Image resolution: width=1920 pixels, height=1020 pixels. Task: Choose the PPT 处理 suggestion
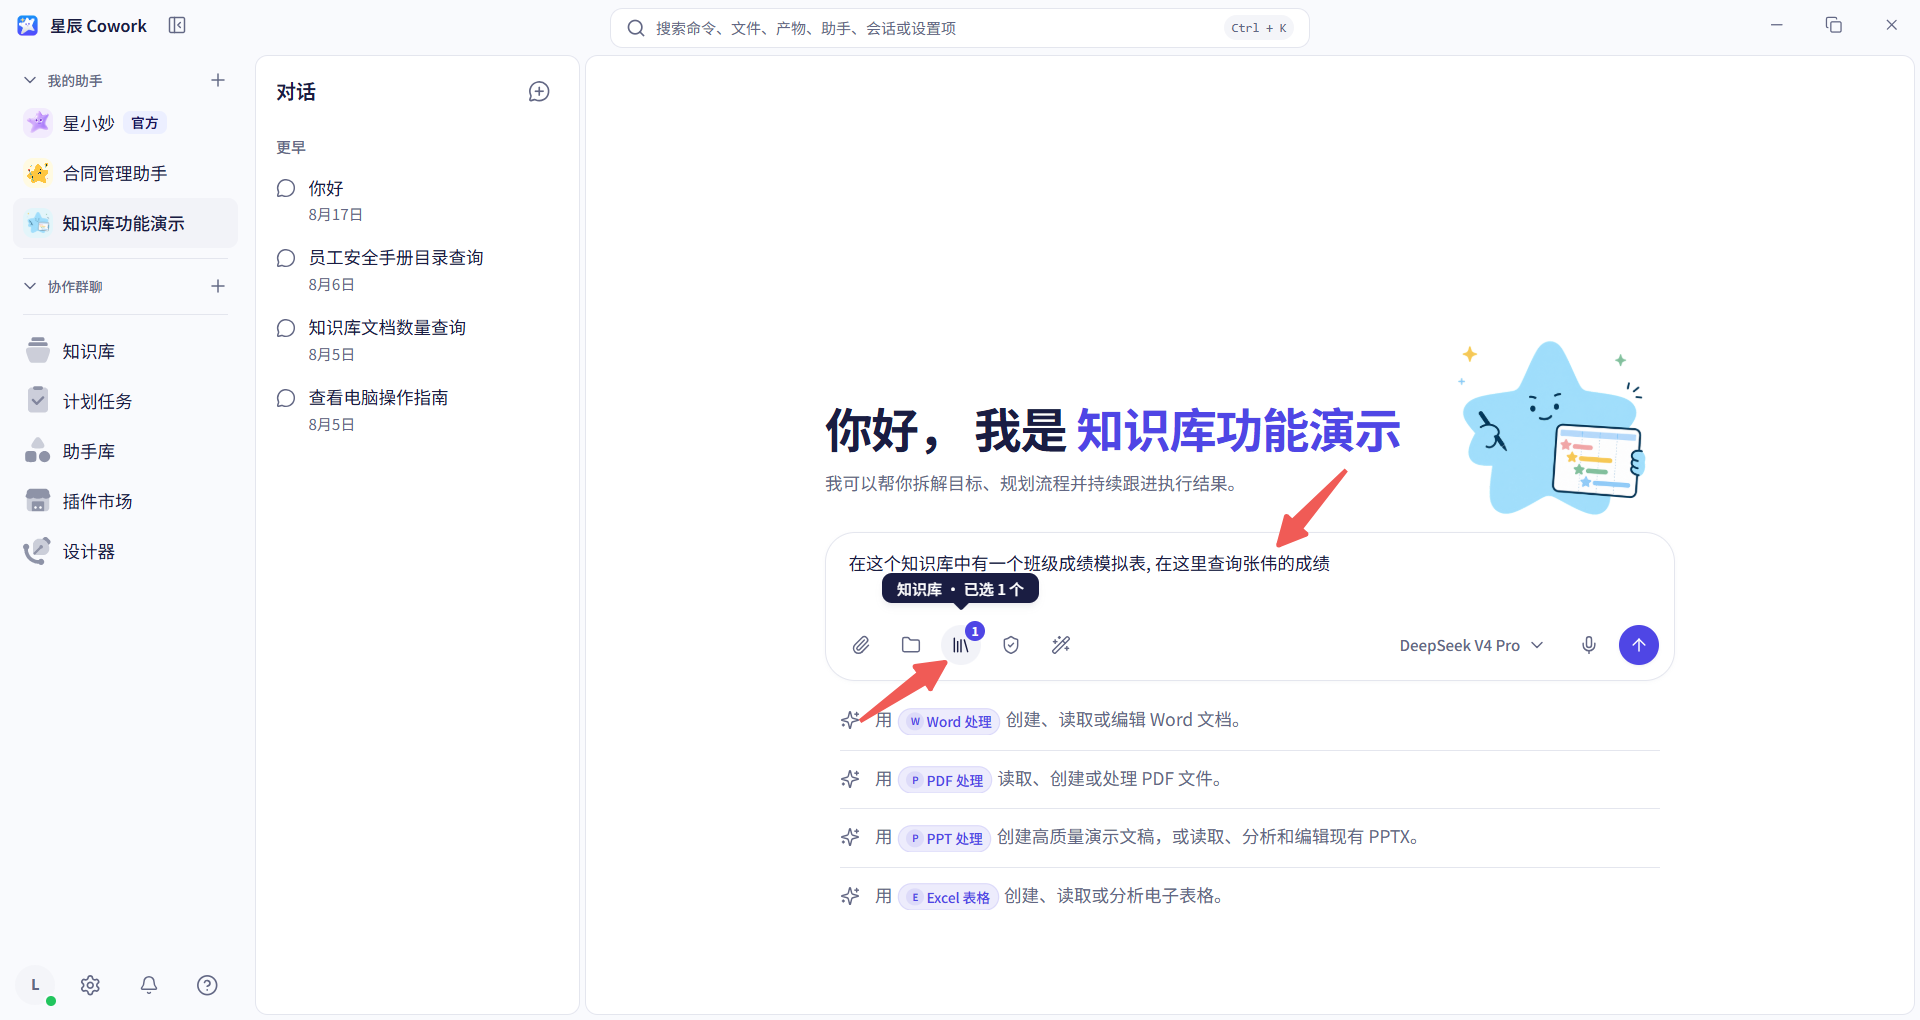tap(944, 838)
